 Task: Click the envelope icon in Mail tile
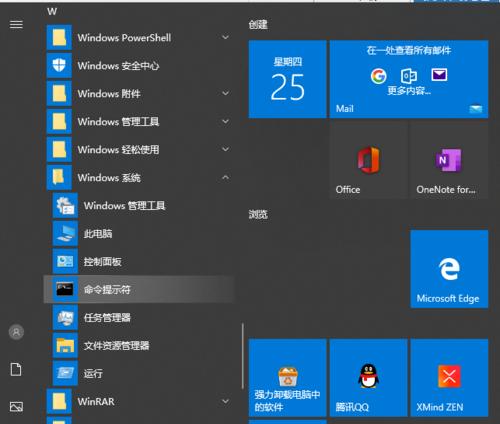tap(439, 75)
